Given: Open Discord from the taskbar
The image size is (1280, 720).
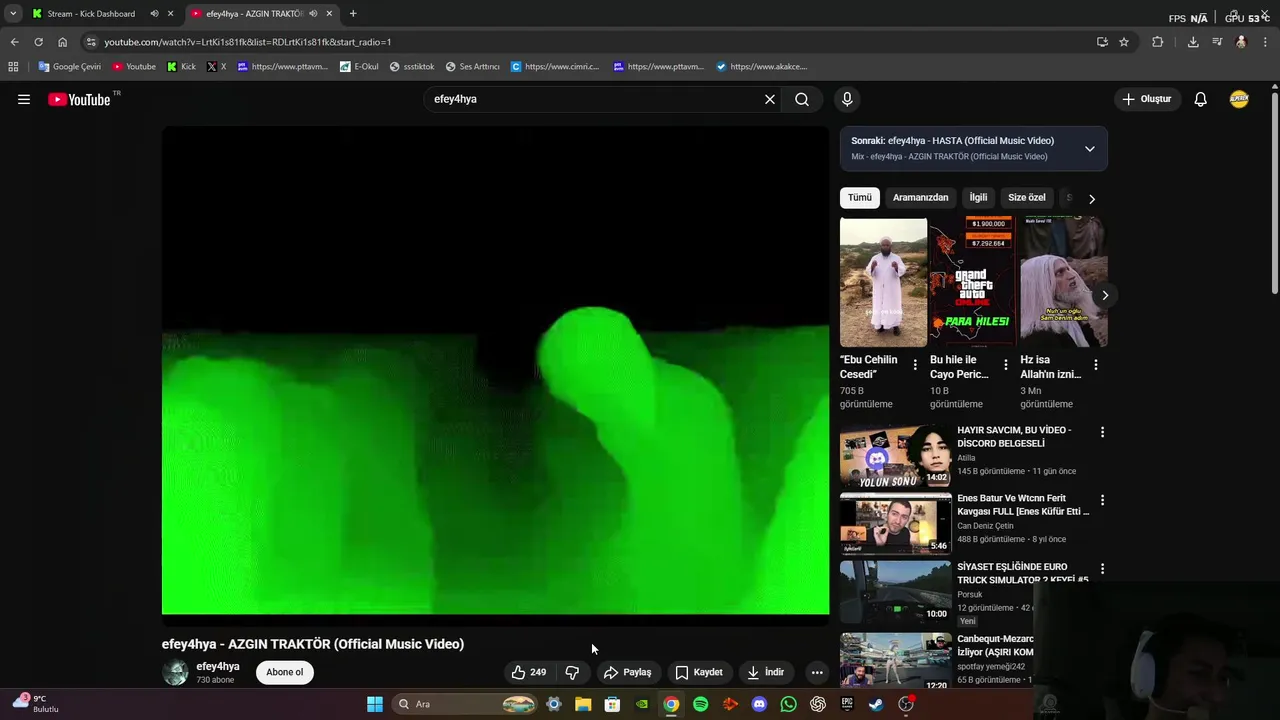Looking at the screenshot, I should click(x=759, y=704).
